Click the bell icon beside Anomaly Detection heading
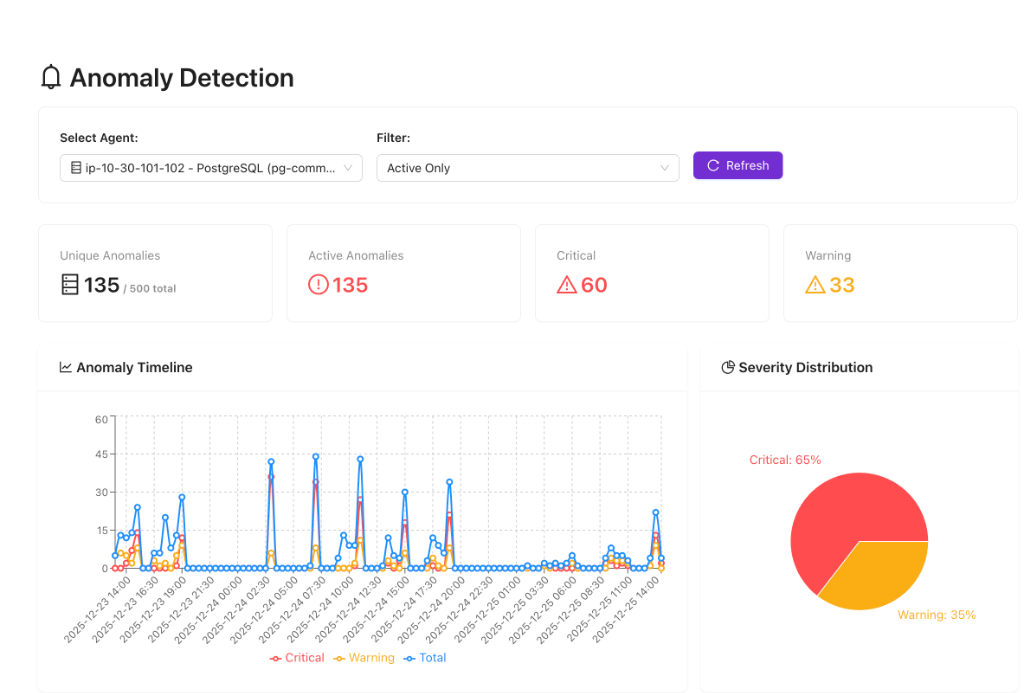 pos(50,77)
